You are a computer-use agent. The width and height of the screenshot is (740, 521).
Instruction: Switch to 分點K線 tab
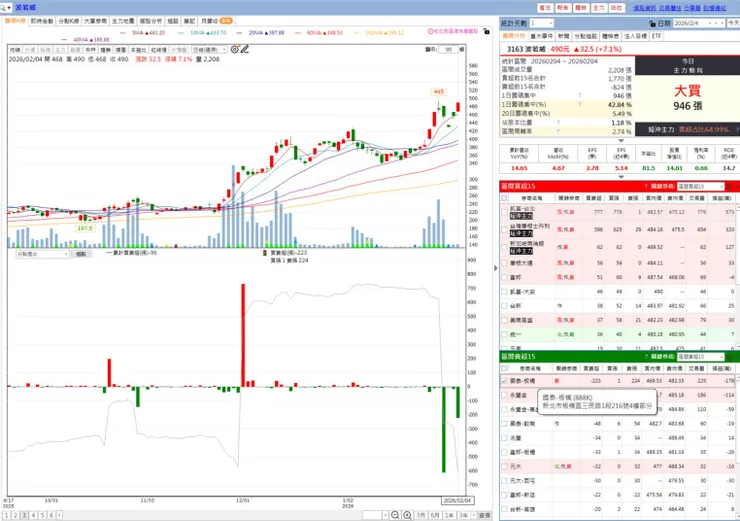point(68,21)
